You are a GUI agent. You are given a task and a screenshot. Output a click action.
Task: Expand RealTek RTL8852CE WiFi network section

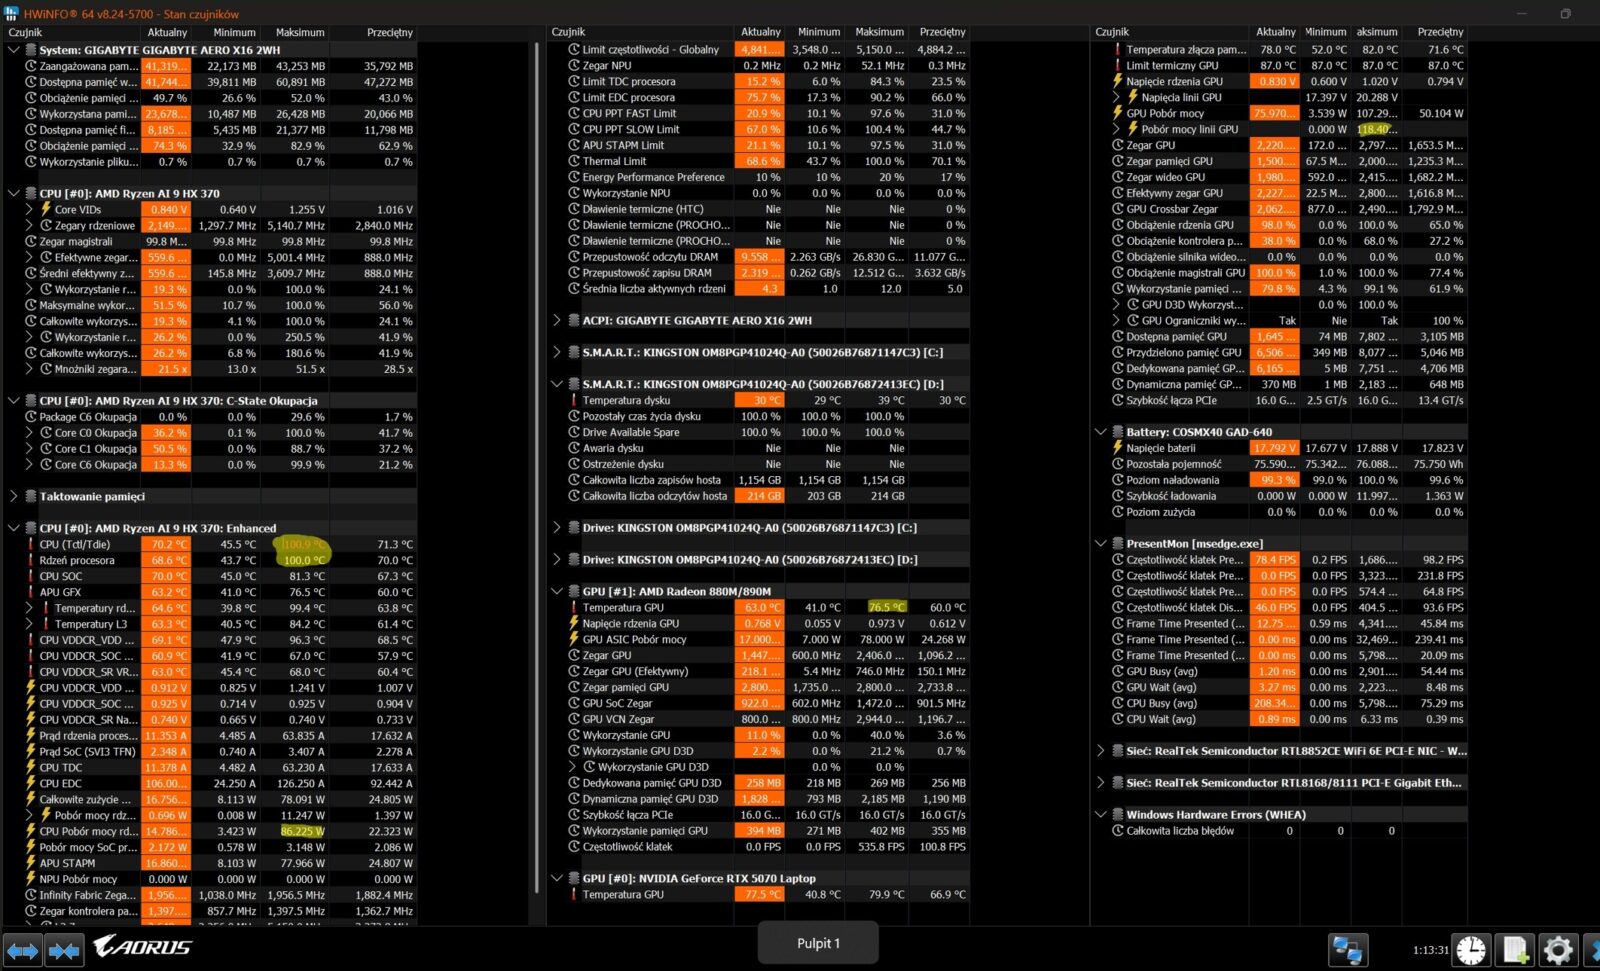tap(1101, 751)
